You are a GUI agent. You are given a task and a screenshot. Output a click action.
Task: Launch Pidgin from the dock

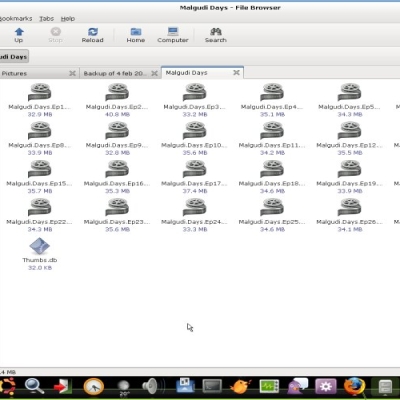coord(297,387)
